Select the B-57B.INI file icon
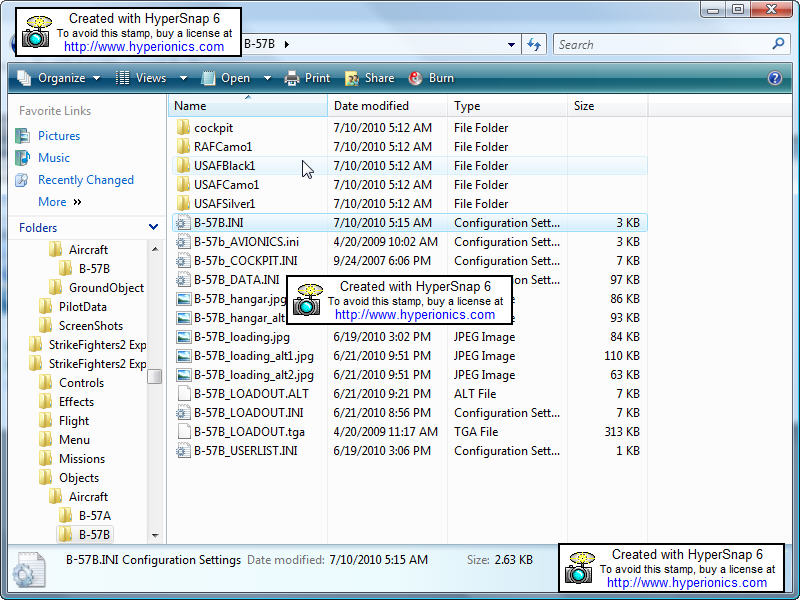The image size is (800, 600). (183, 222)
